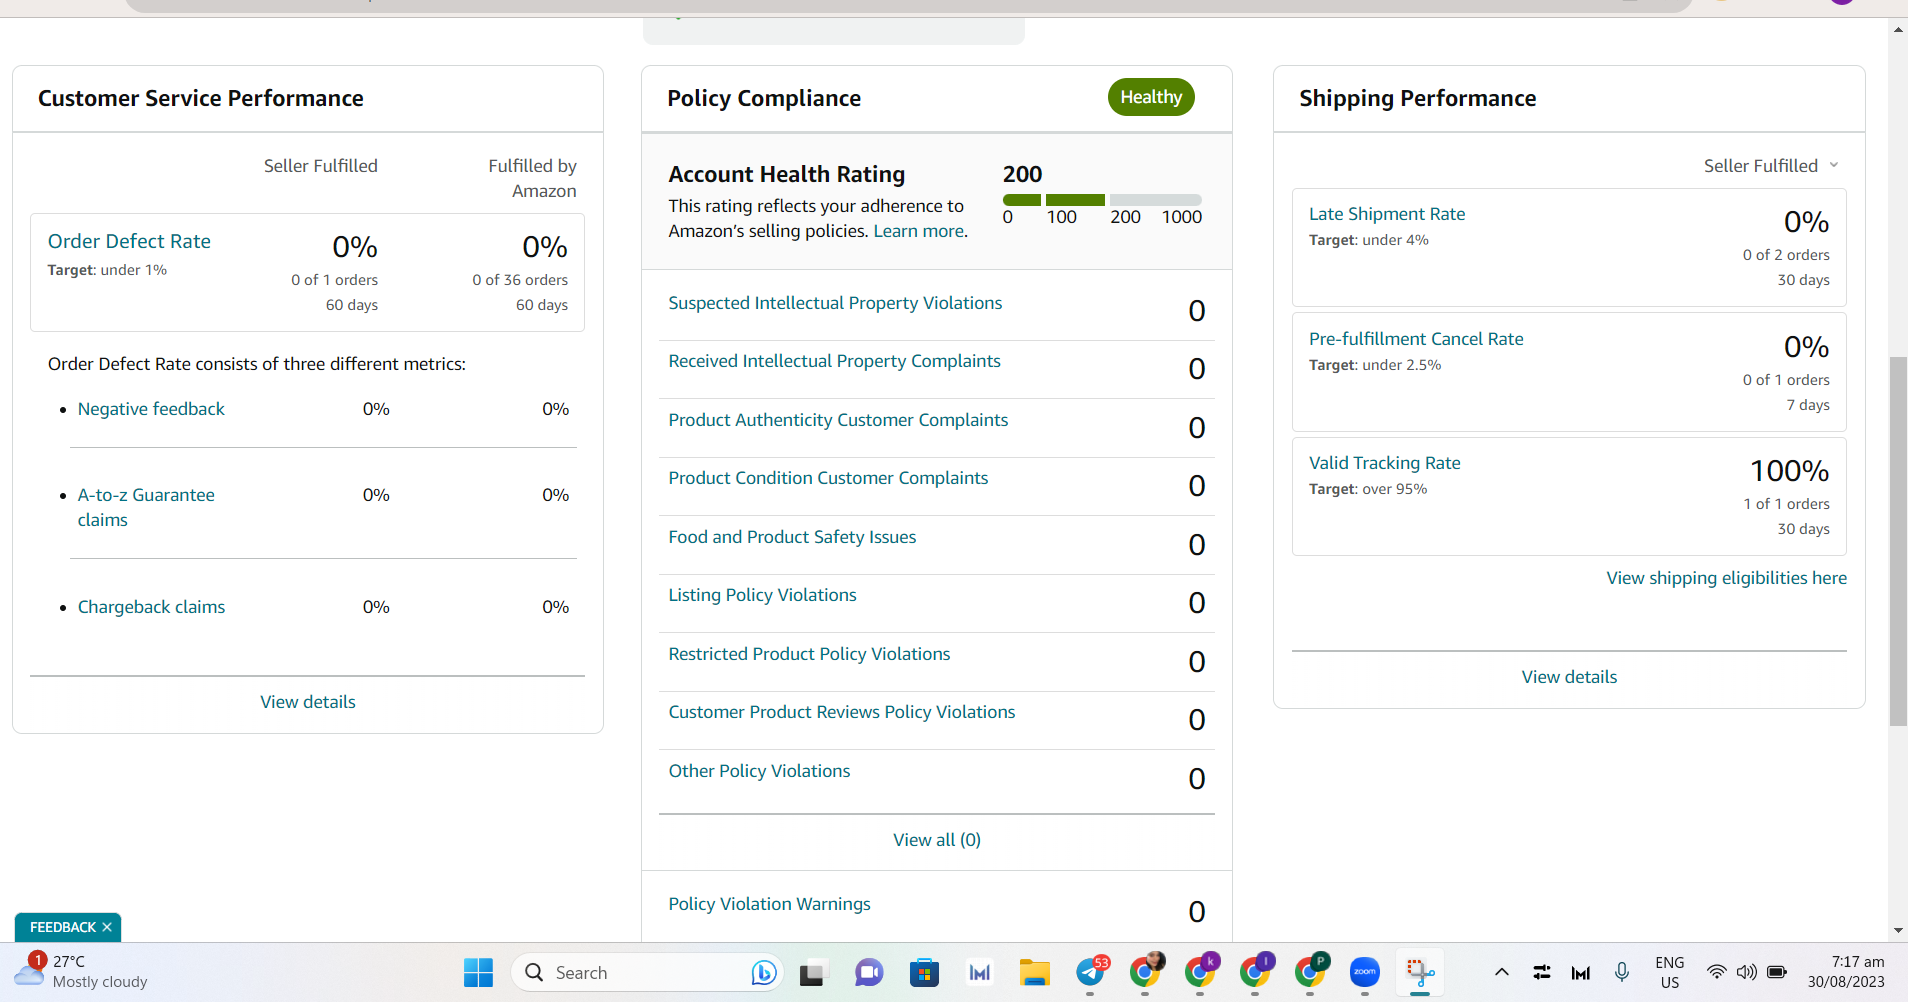The image size is (1908, 1002).
Task: Open Wi-Fi network settings in tray
Action: click(1716, 972)
